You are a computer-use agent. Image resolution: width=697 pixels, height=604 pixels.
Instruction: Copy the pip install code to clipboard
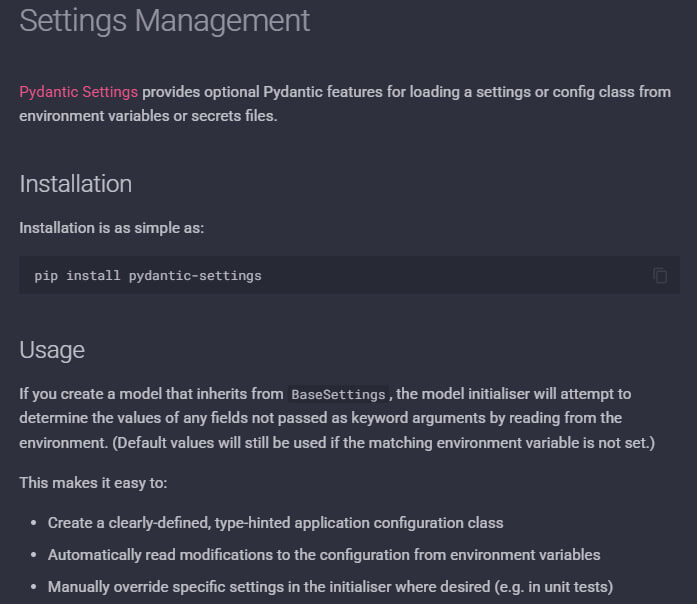pyautogui.click(x=660, y=275)
